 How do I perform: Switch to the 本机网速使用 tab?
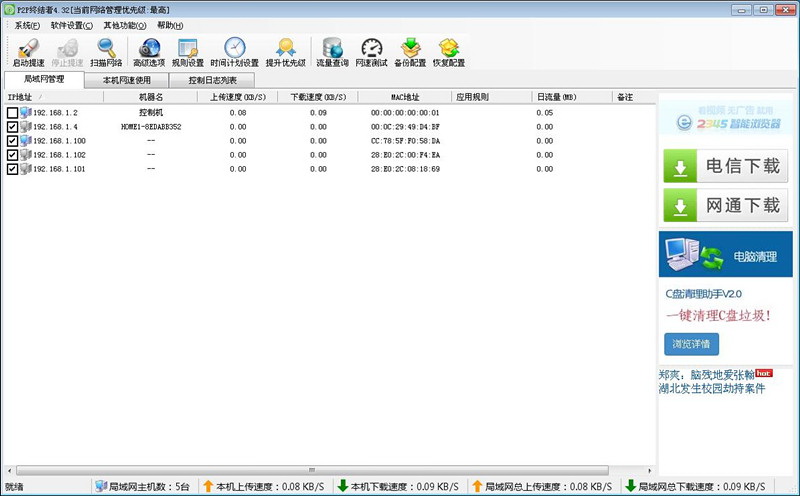(127, 80)
